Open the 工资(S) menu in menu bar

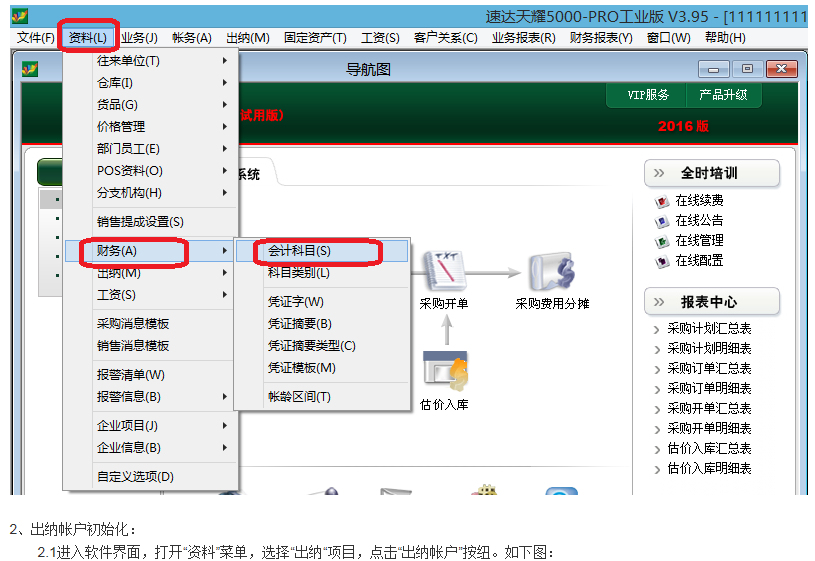[x=380, y=38]
